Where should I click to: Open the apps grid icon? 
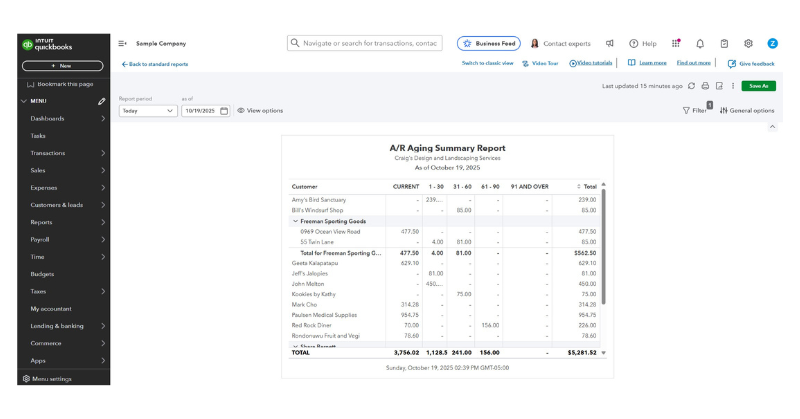pyautogui.click(x=676, y=44)
